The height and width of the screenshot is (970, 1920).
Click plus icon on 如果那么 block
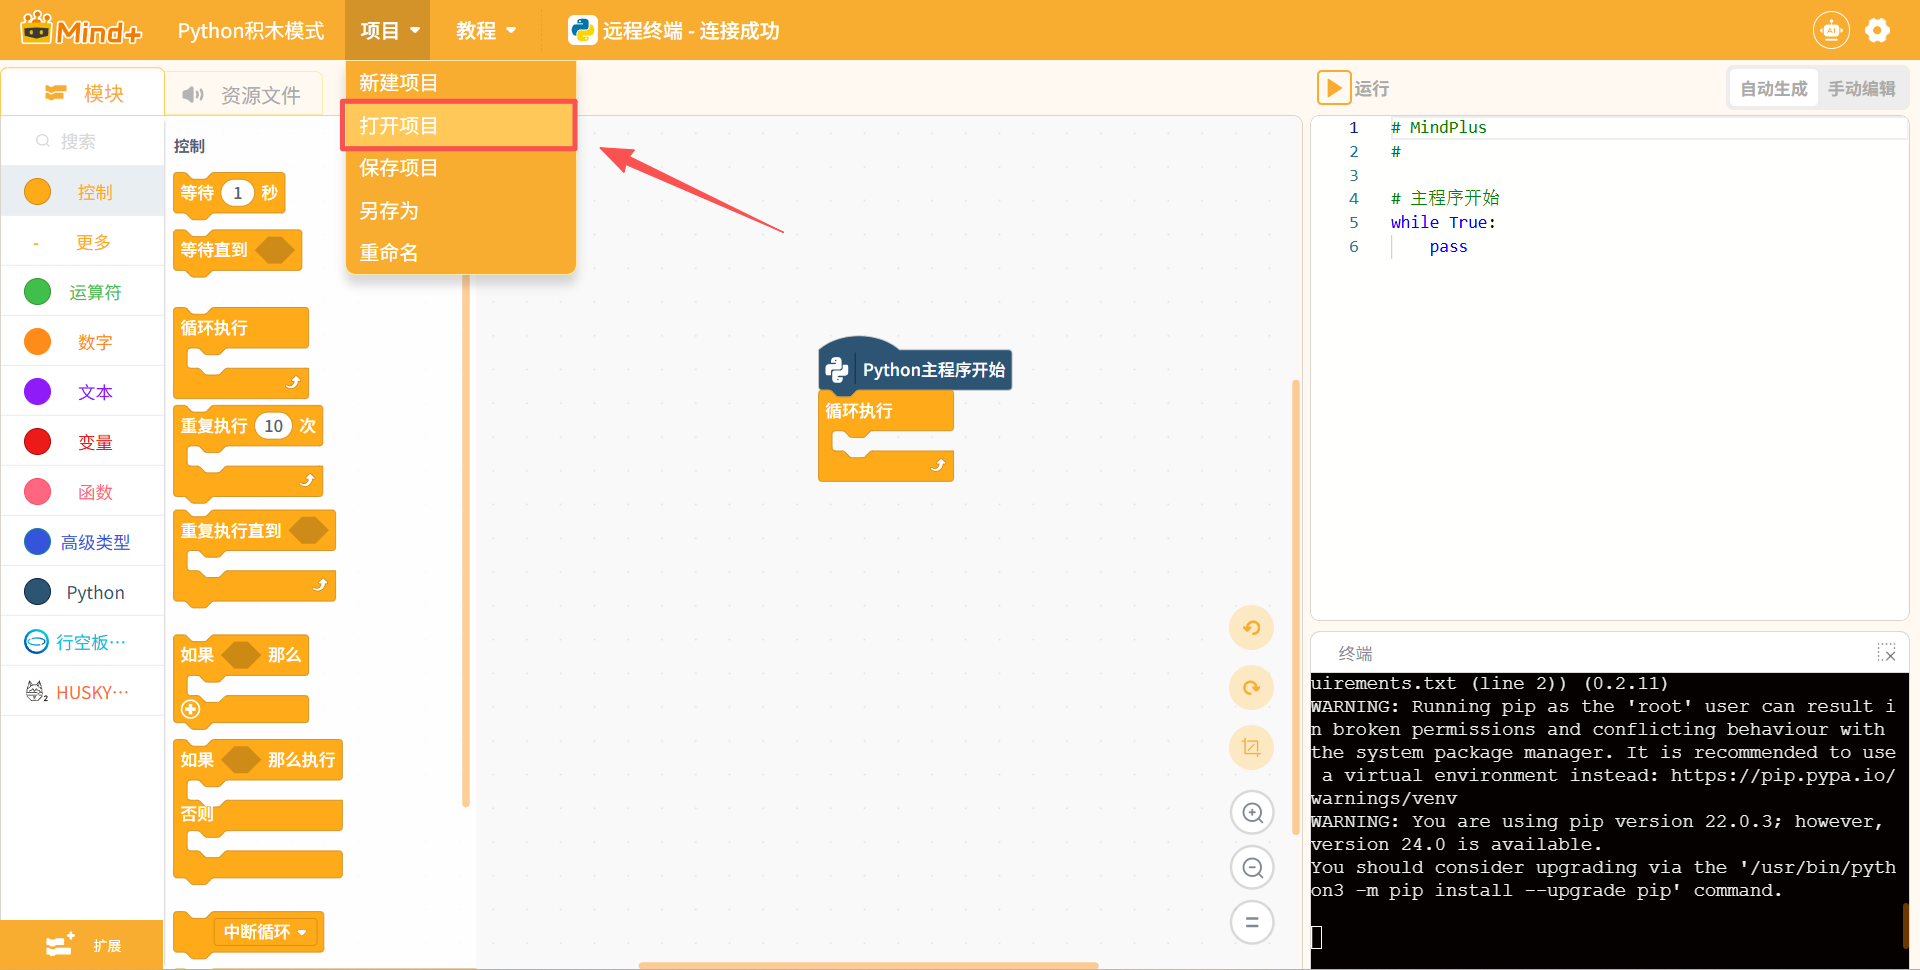[191, 709]
